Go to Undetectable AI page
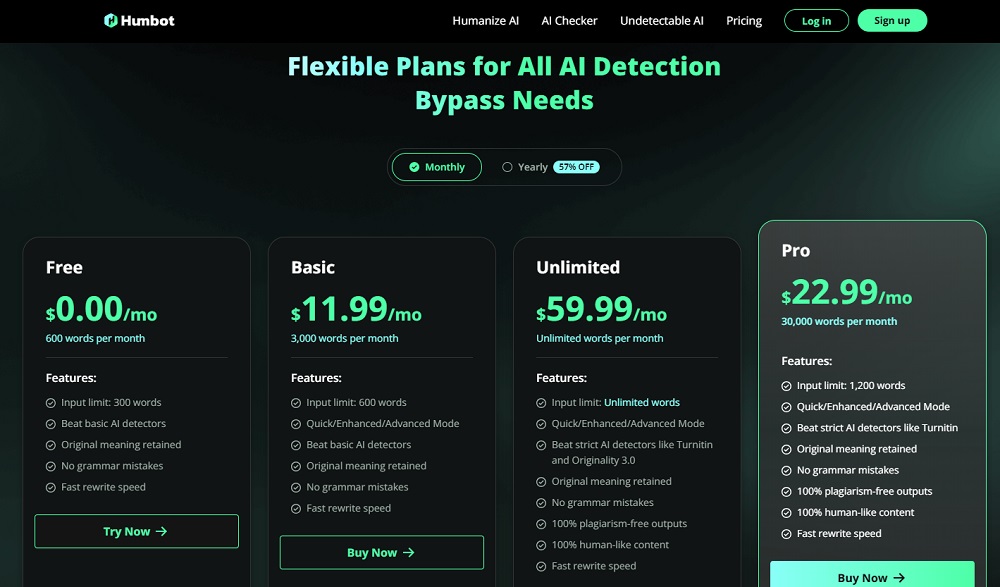The image size is (1000, 587). tap(661, 21)
